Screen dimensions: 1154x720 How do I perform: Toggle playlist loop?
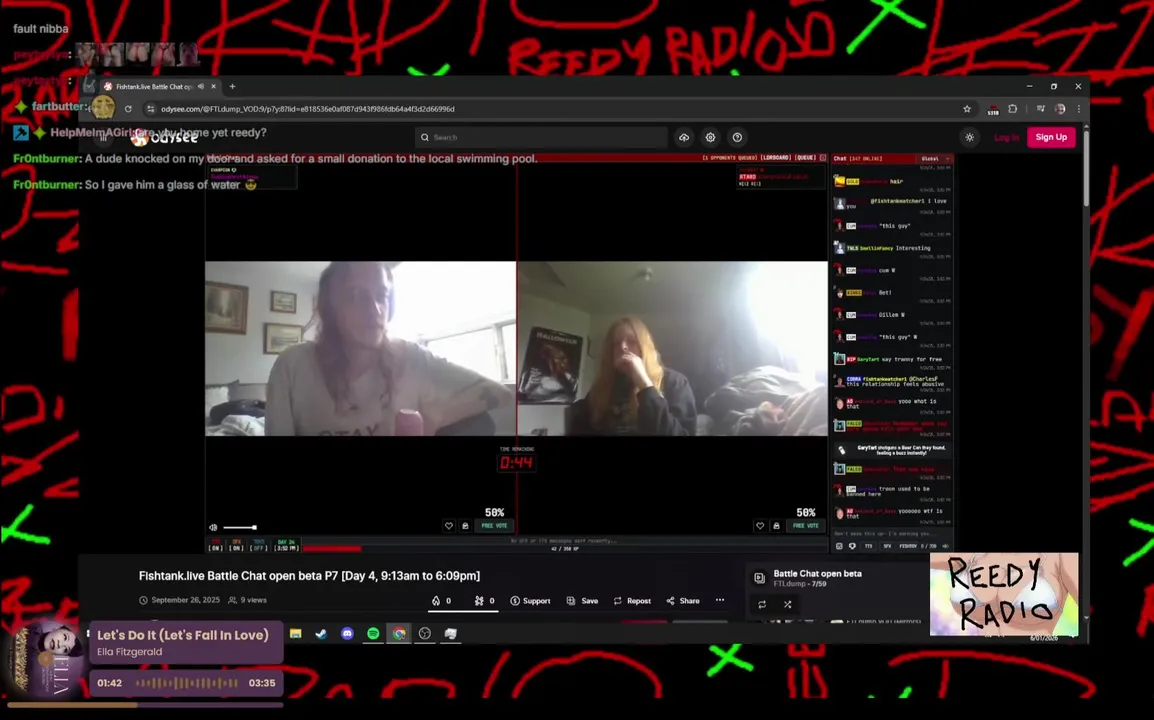(762, 604)
